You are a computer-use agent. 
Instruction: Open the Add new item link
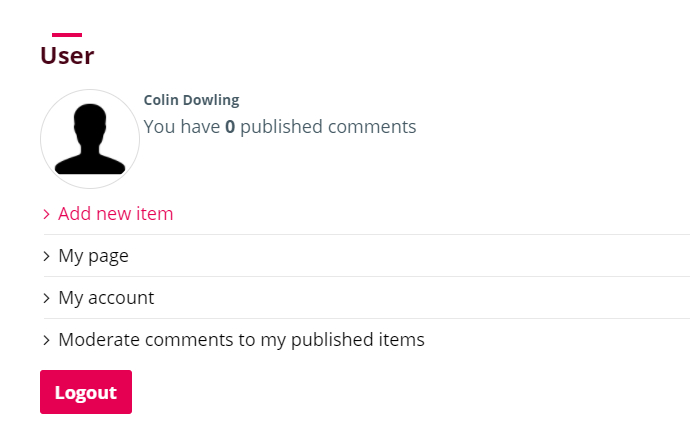click(116, 214)
